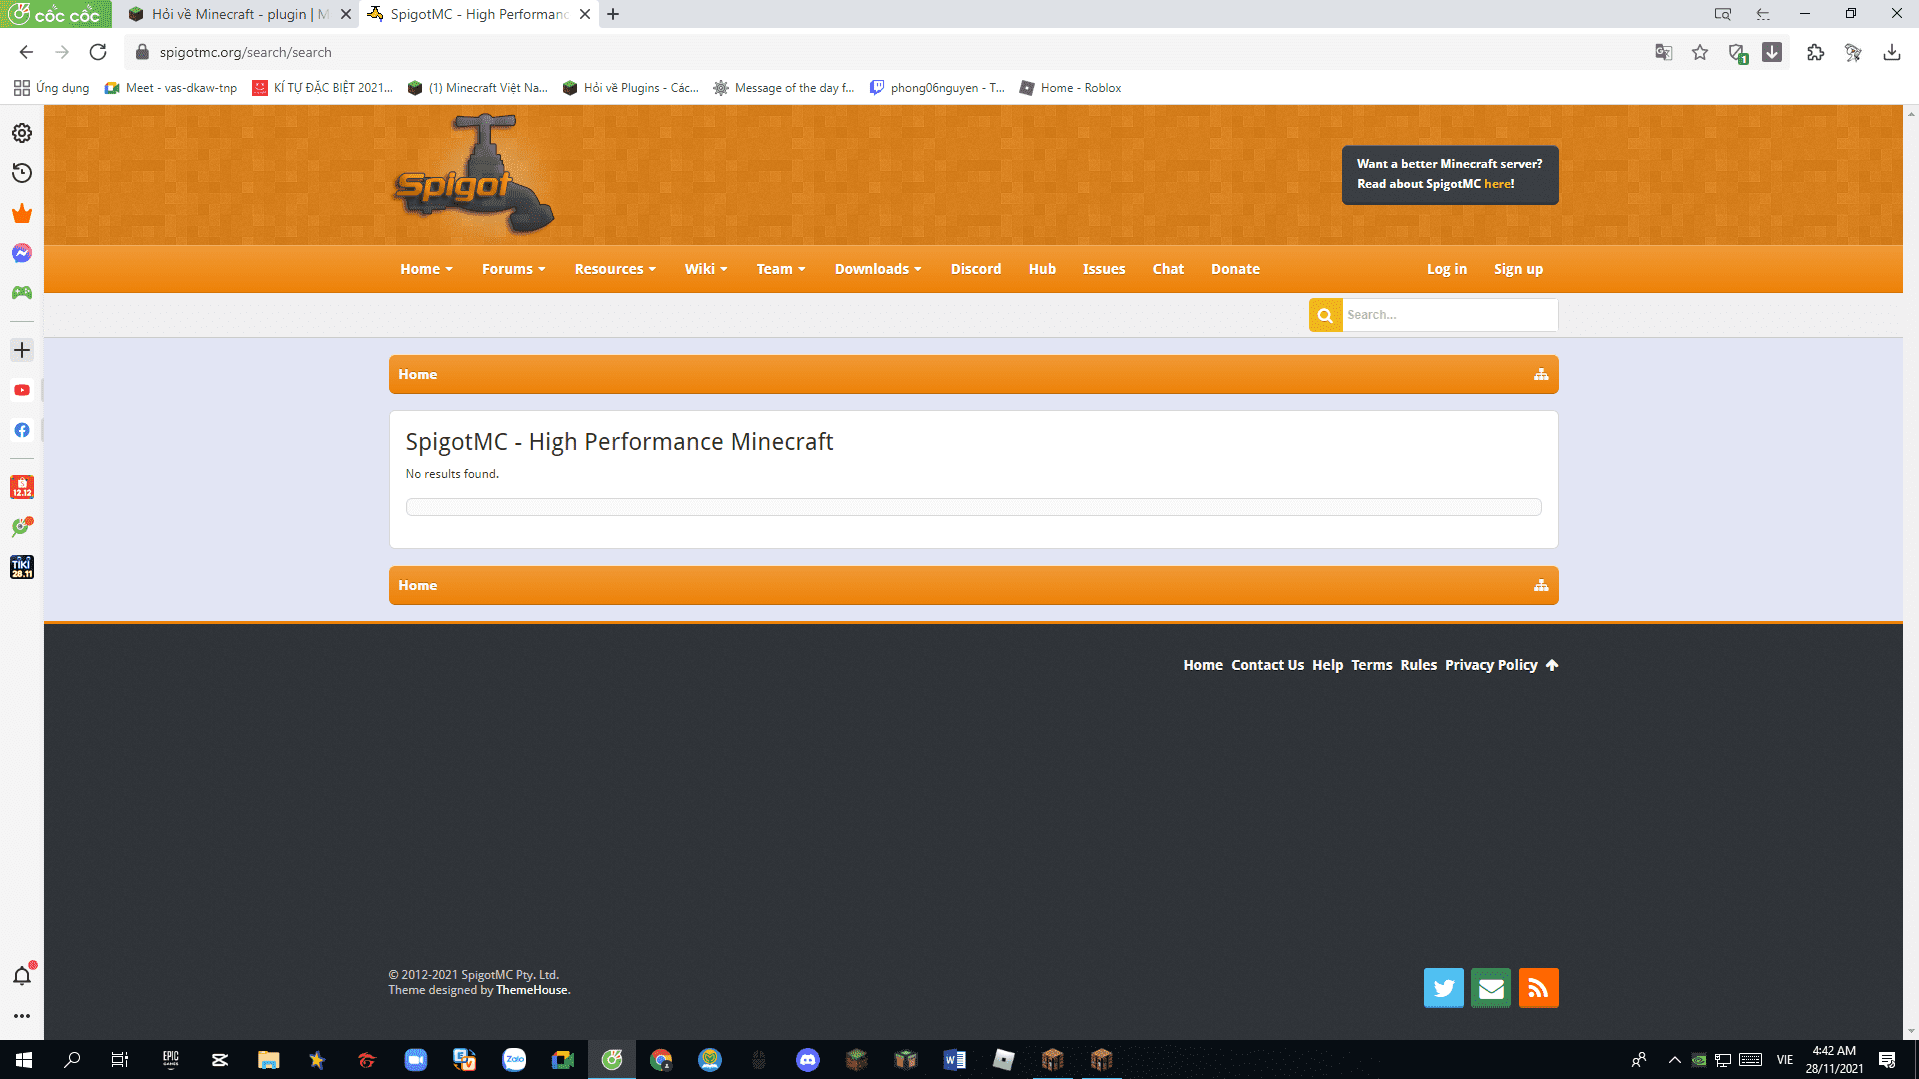Open the Rules footer link

click(1418, 665)
